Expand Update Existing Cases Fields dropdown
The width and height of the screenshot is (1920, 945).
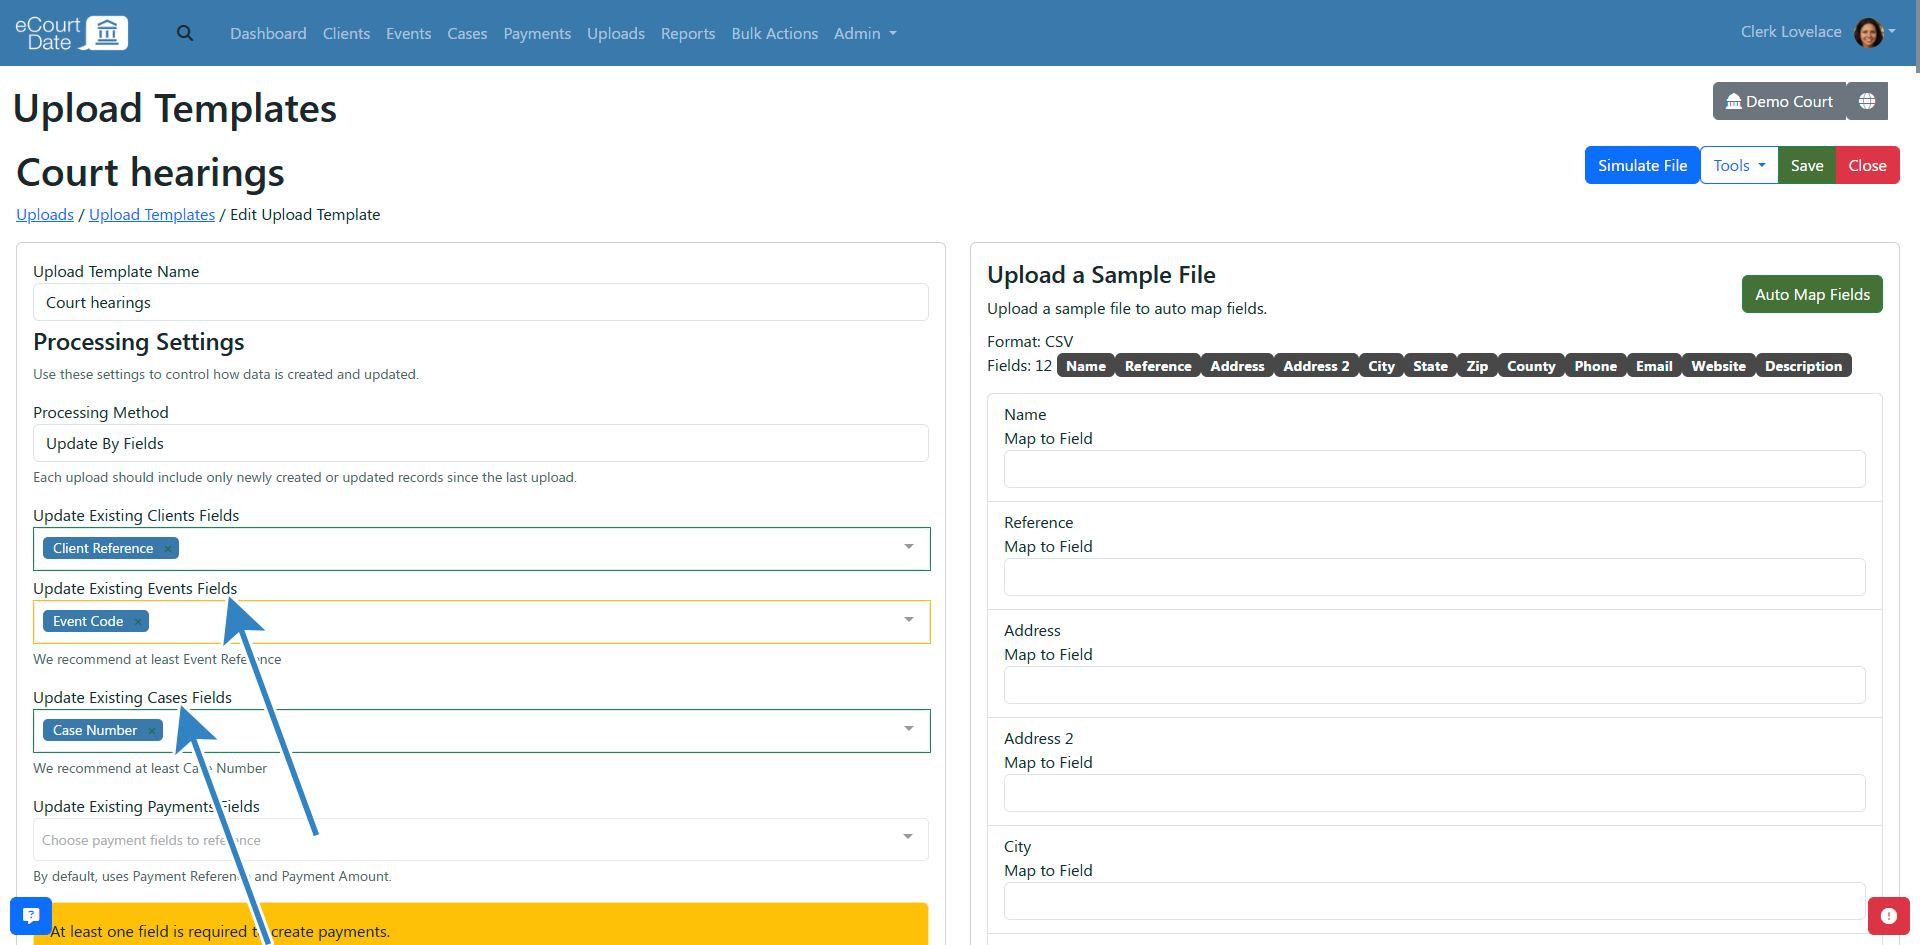(x=909, y=729)
